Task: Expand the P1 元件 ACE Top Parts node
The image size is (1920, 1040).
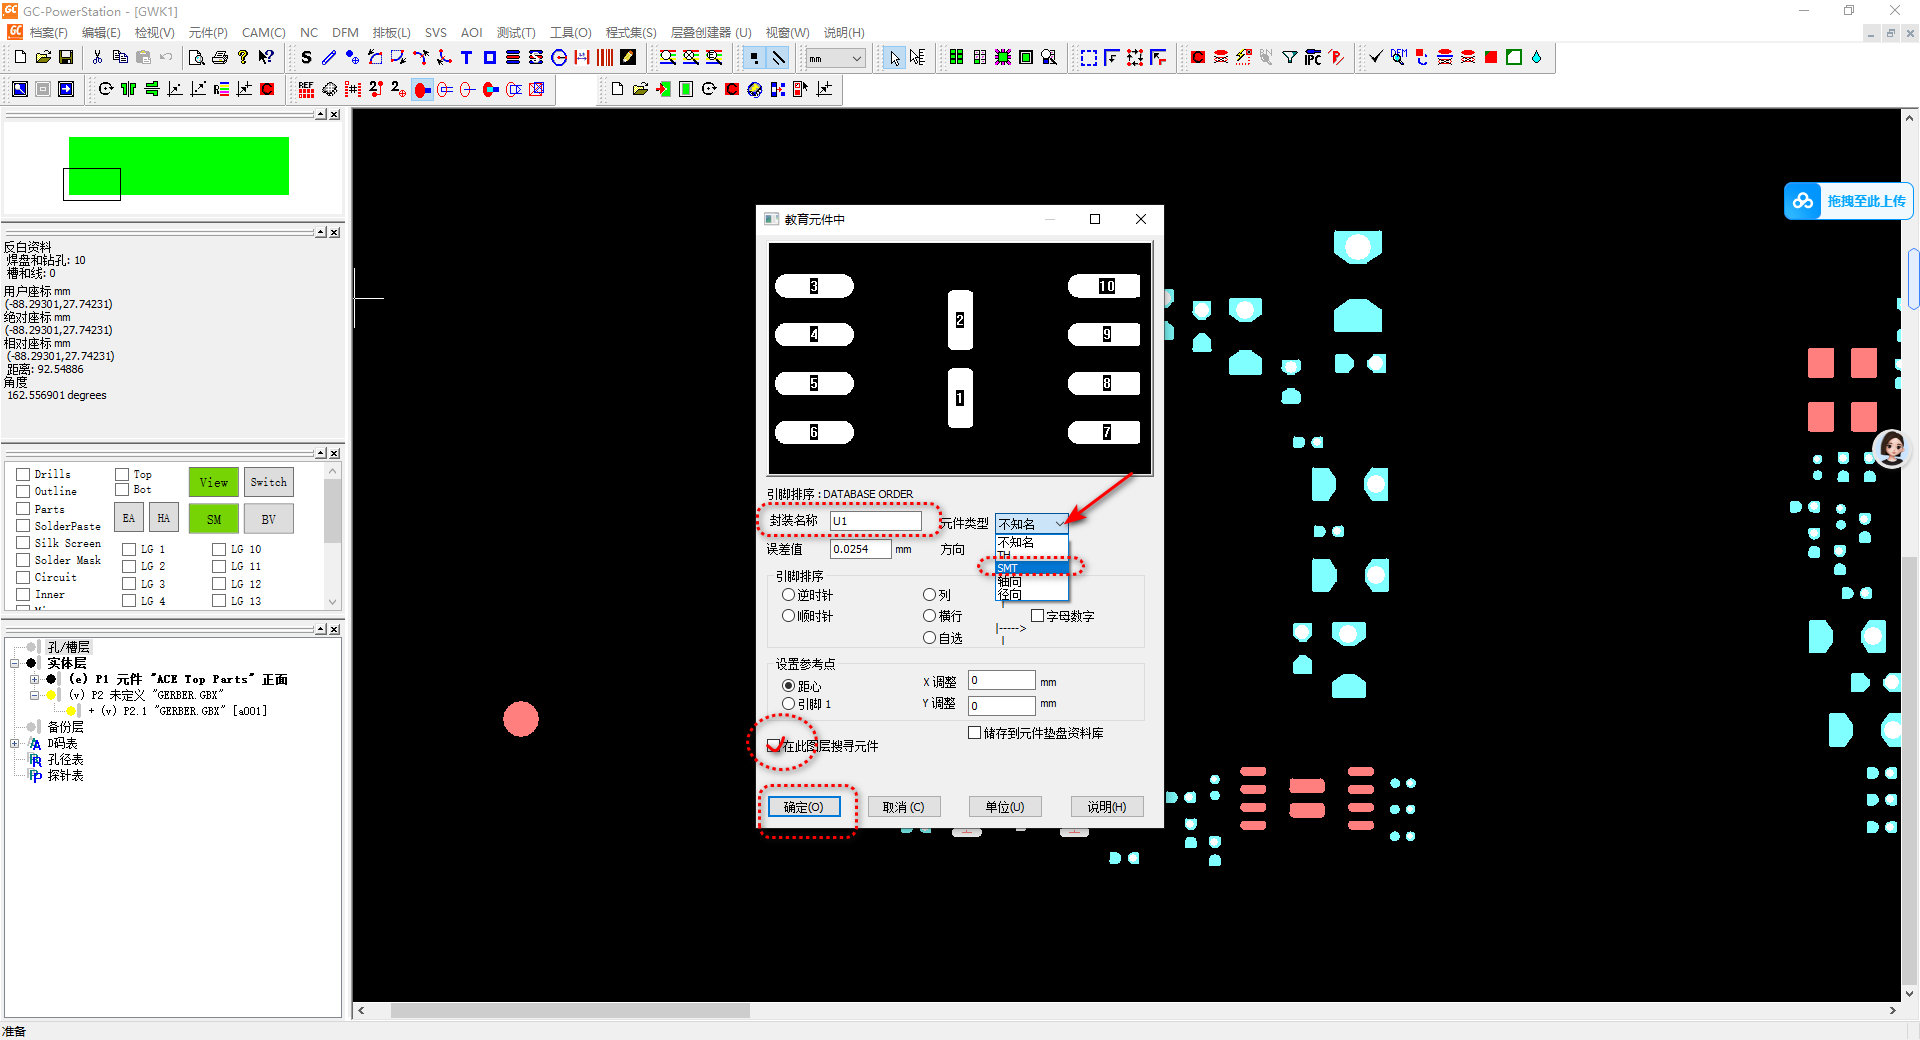Action: pos(34,679)
